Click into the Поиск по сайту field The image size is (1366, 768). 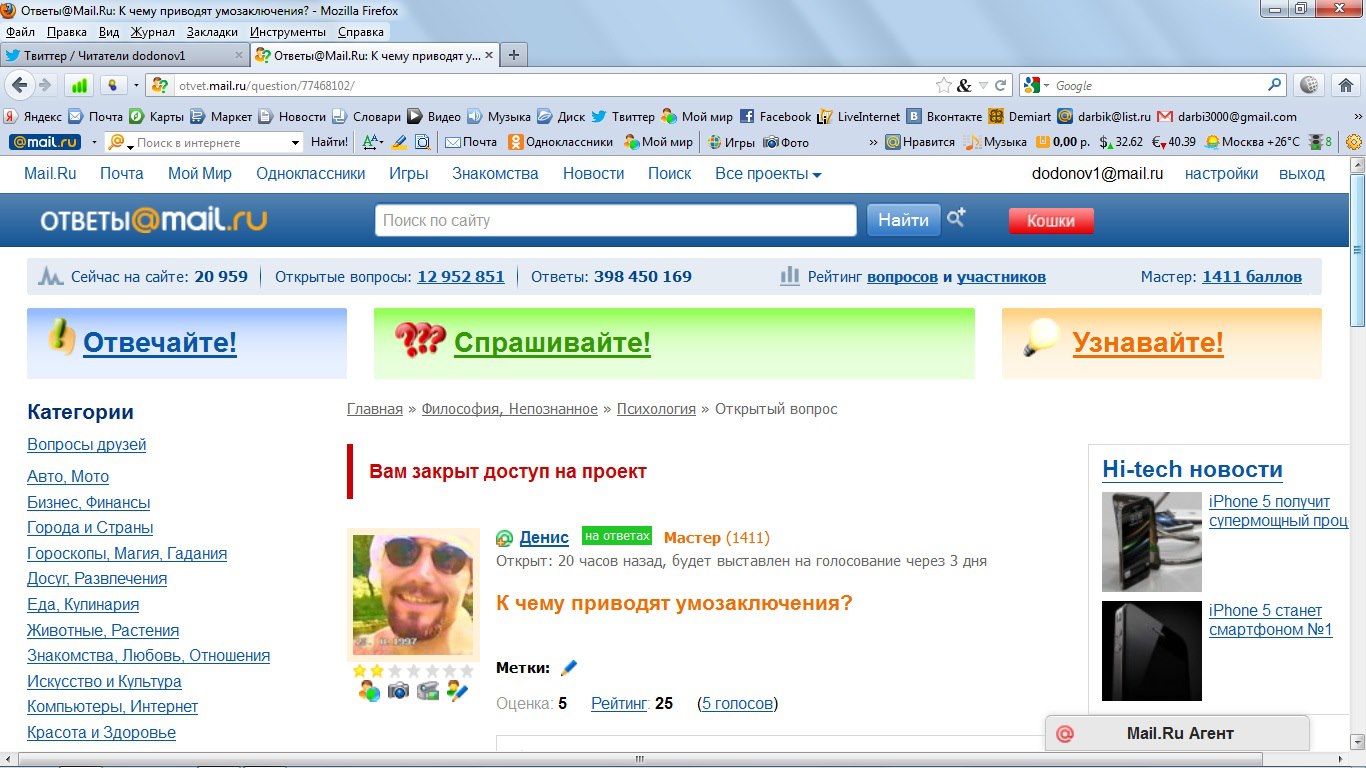pyautogui.click(x=615, y=220)
